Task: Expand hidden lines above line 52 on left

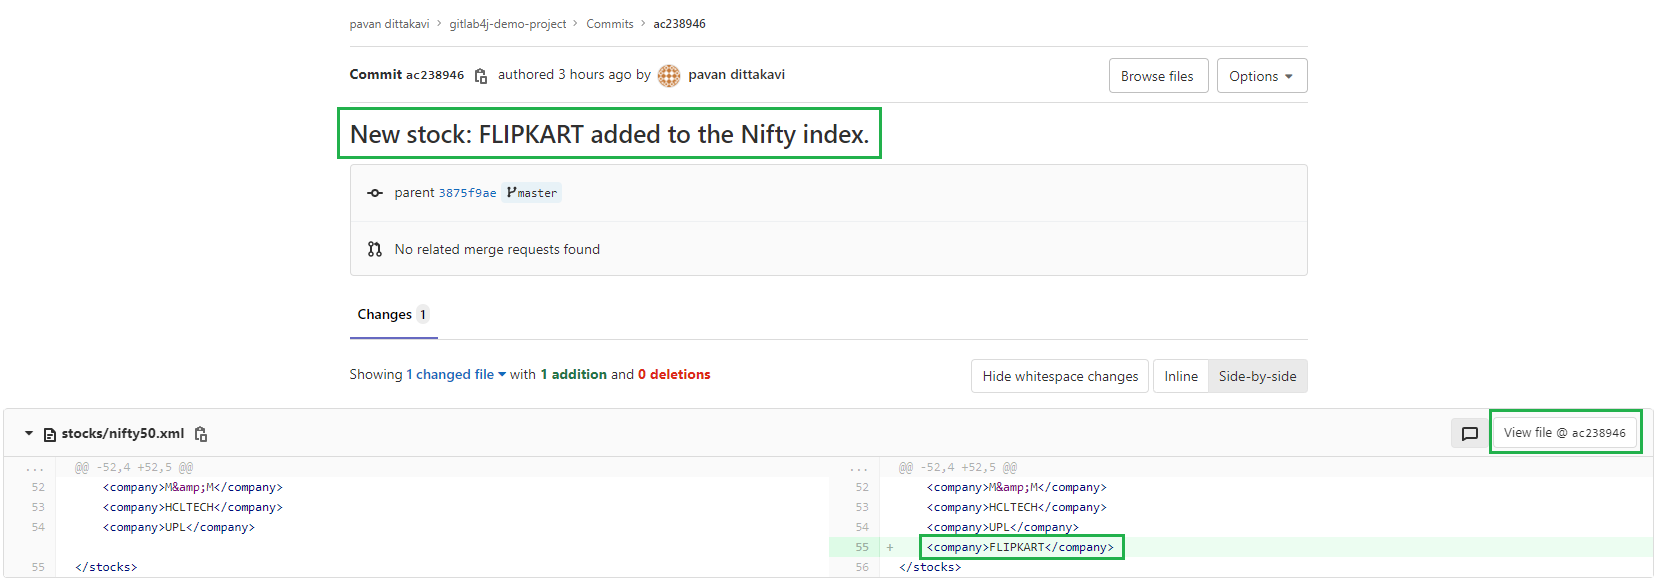Action: click(x=35, y=467)
